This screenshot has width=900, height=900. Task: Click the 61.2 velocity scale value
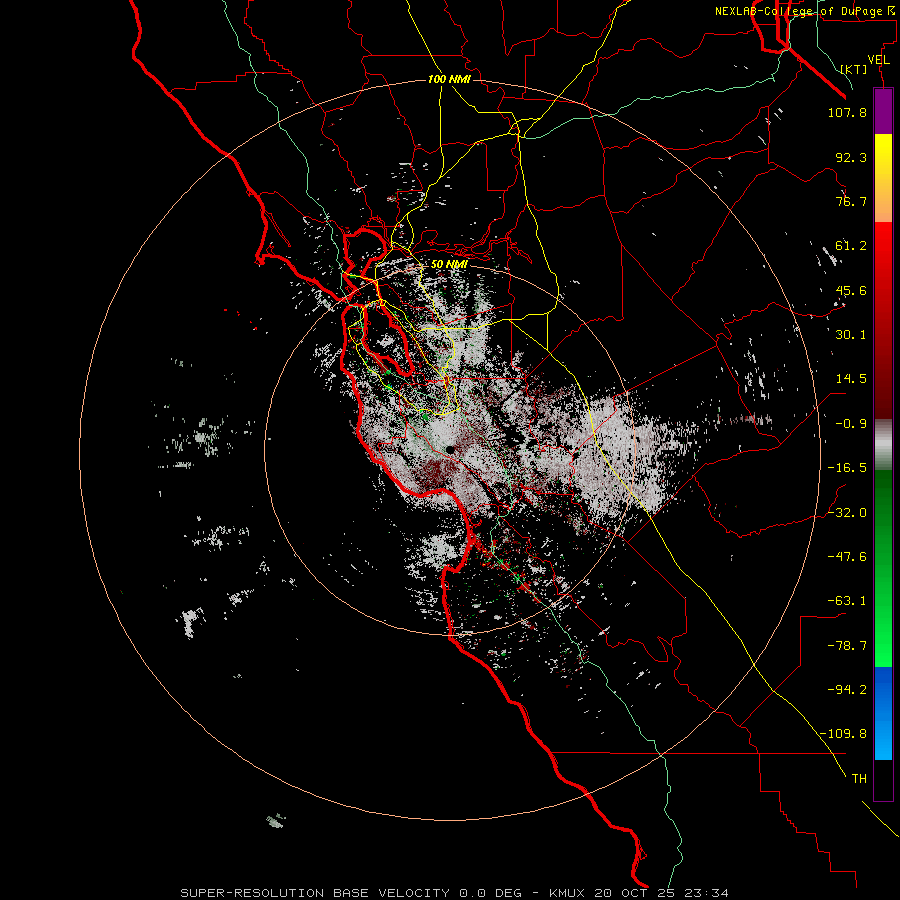click(x=851, y=246)
